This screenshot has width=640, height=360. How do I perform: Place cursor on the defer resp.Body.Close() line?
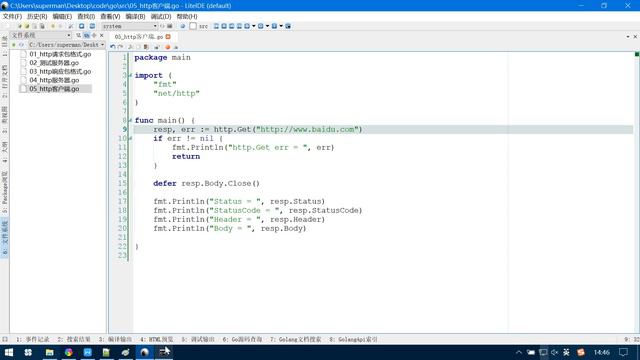(x=206, y=183)
